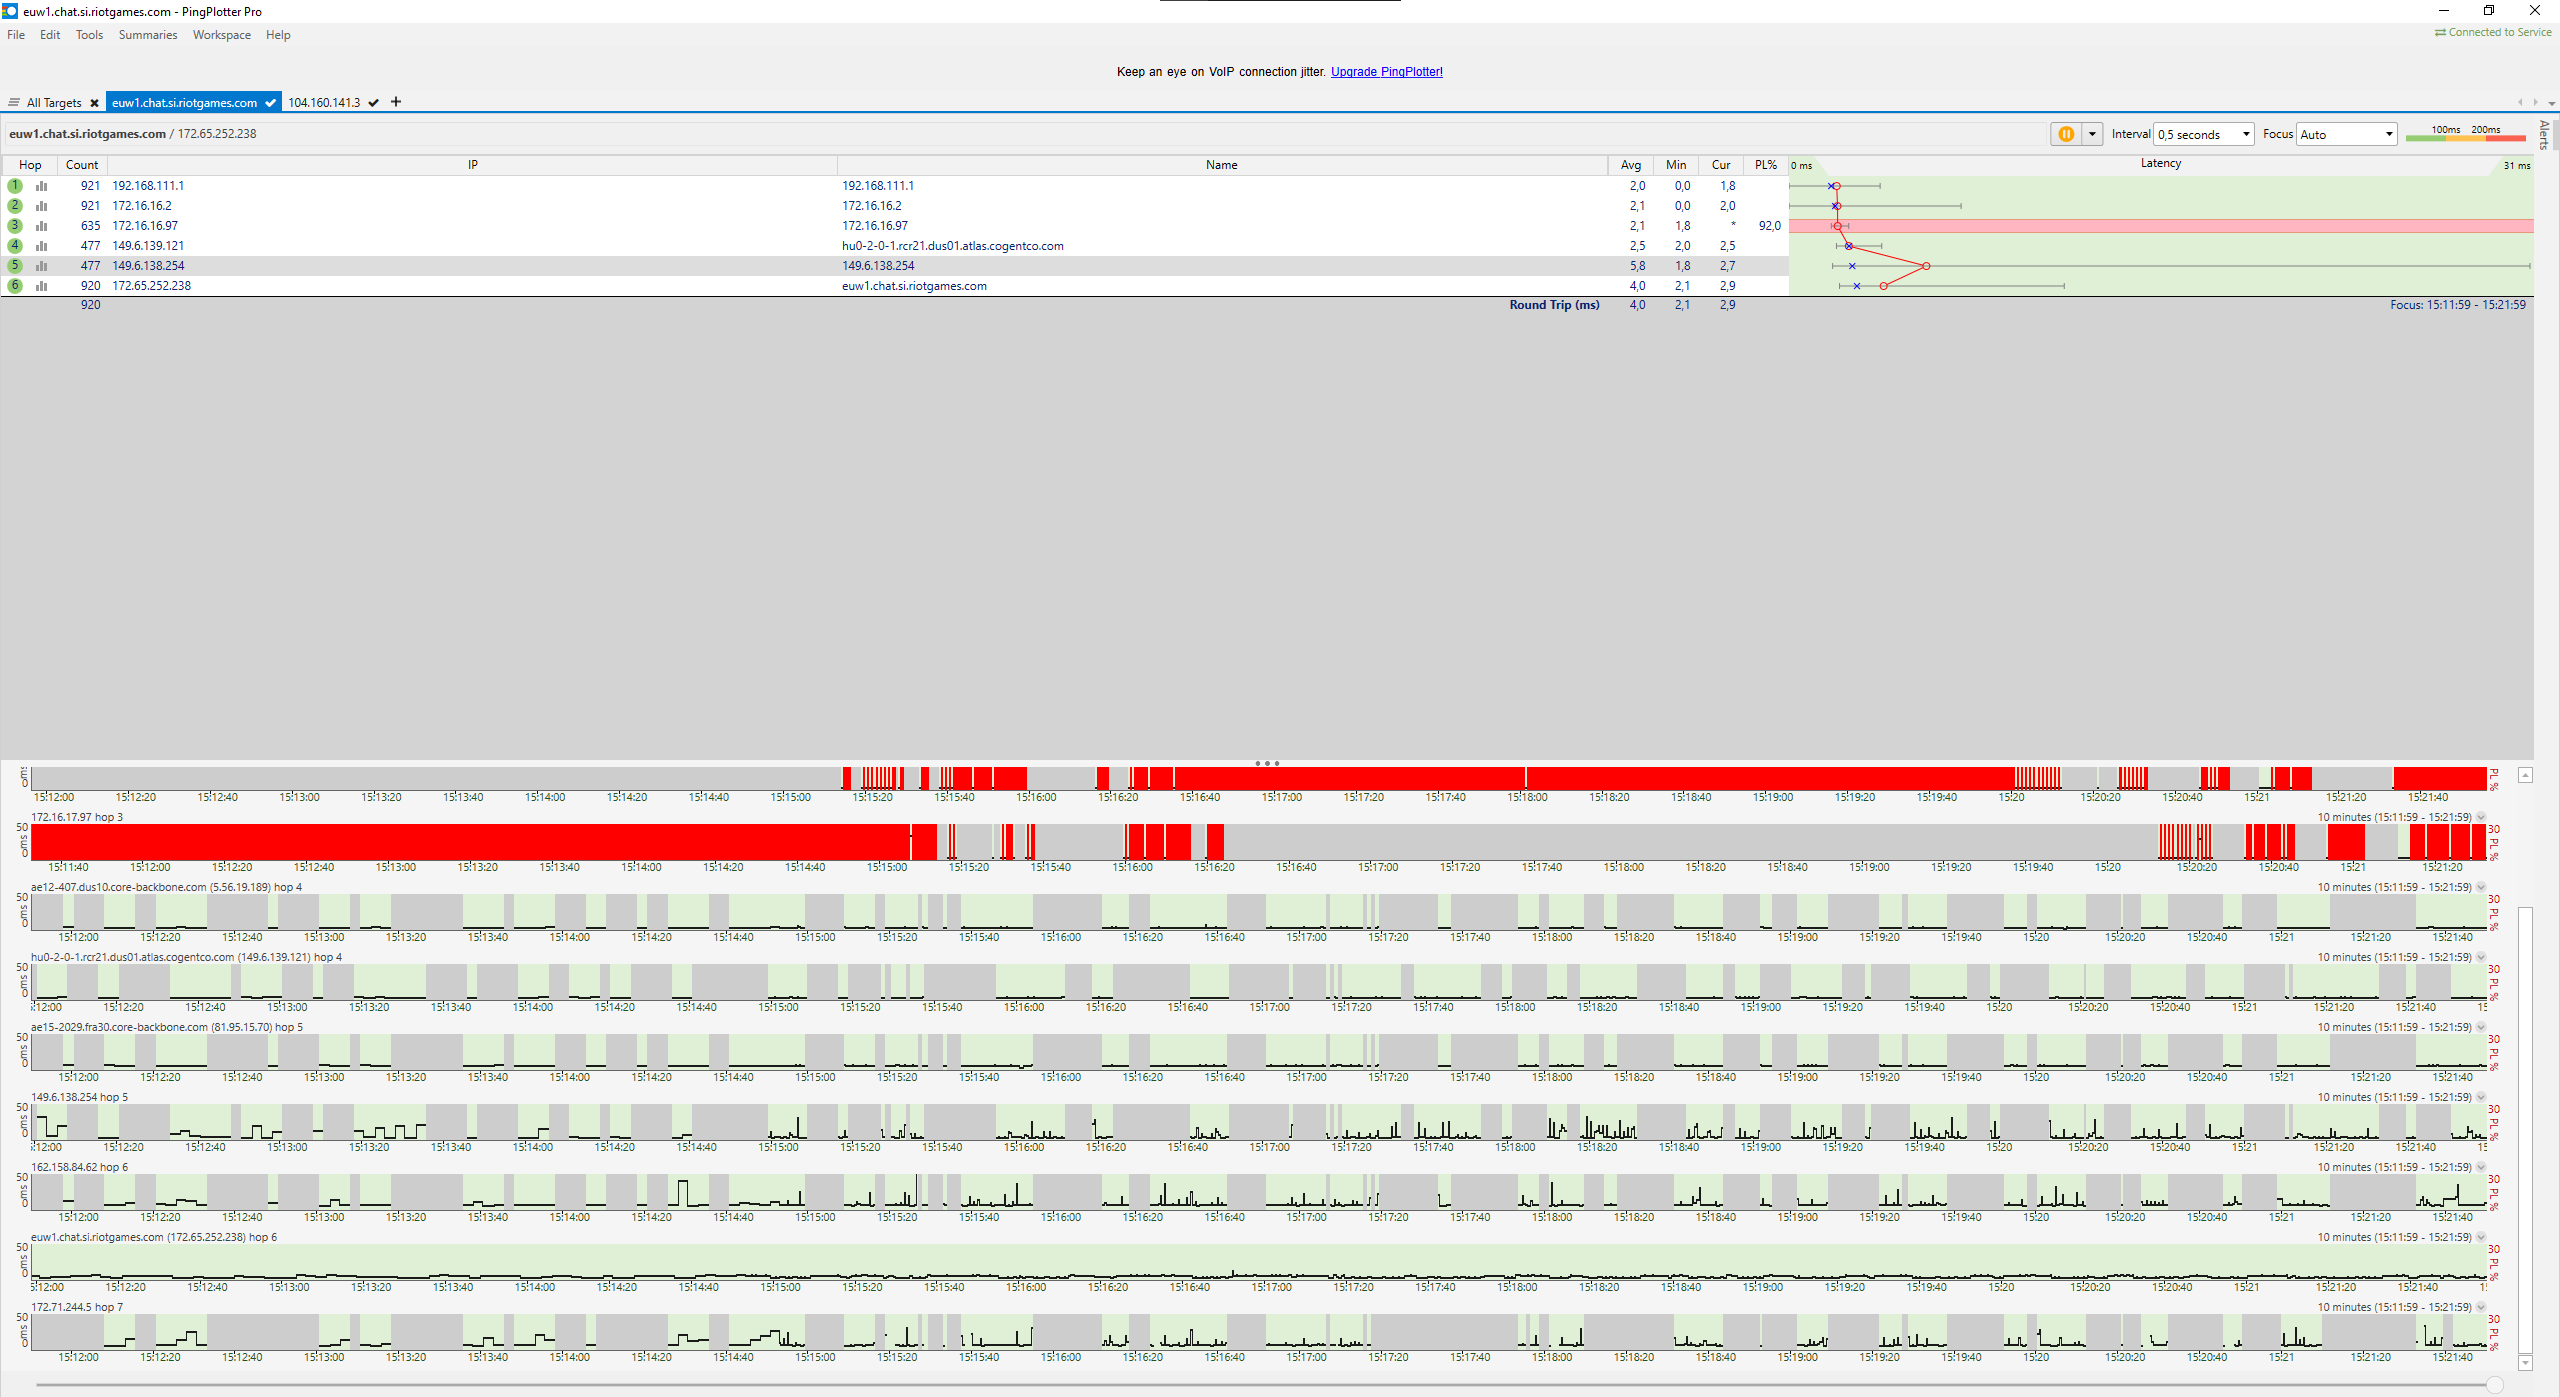Open the vertical Alerts side panel
This screenshot has width=2560, height=1397.
click(x=2545, y=135)
